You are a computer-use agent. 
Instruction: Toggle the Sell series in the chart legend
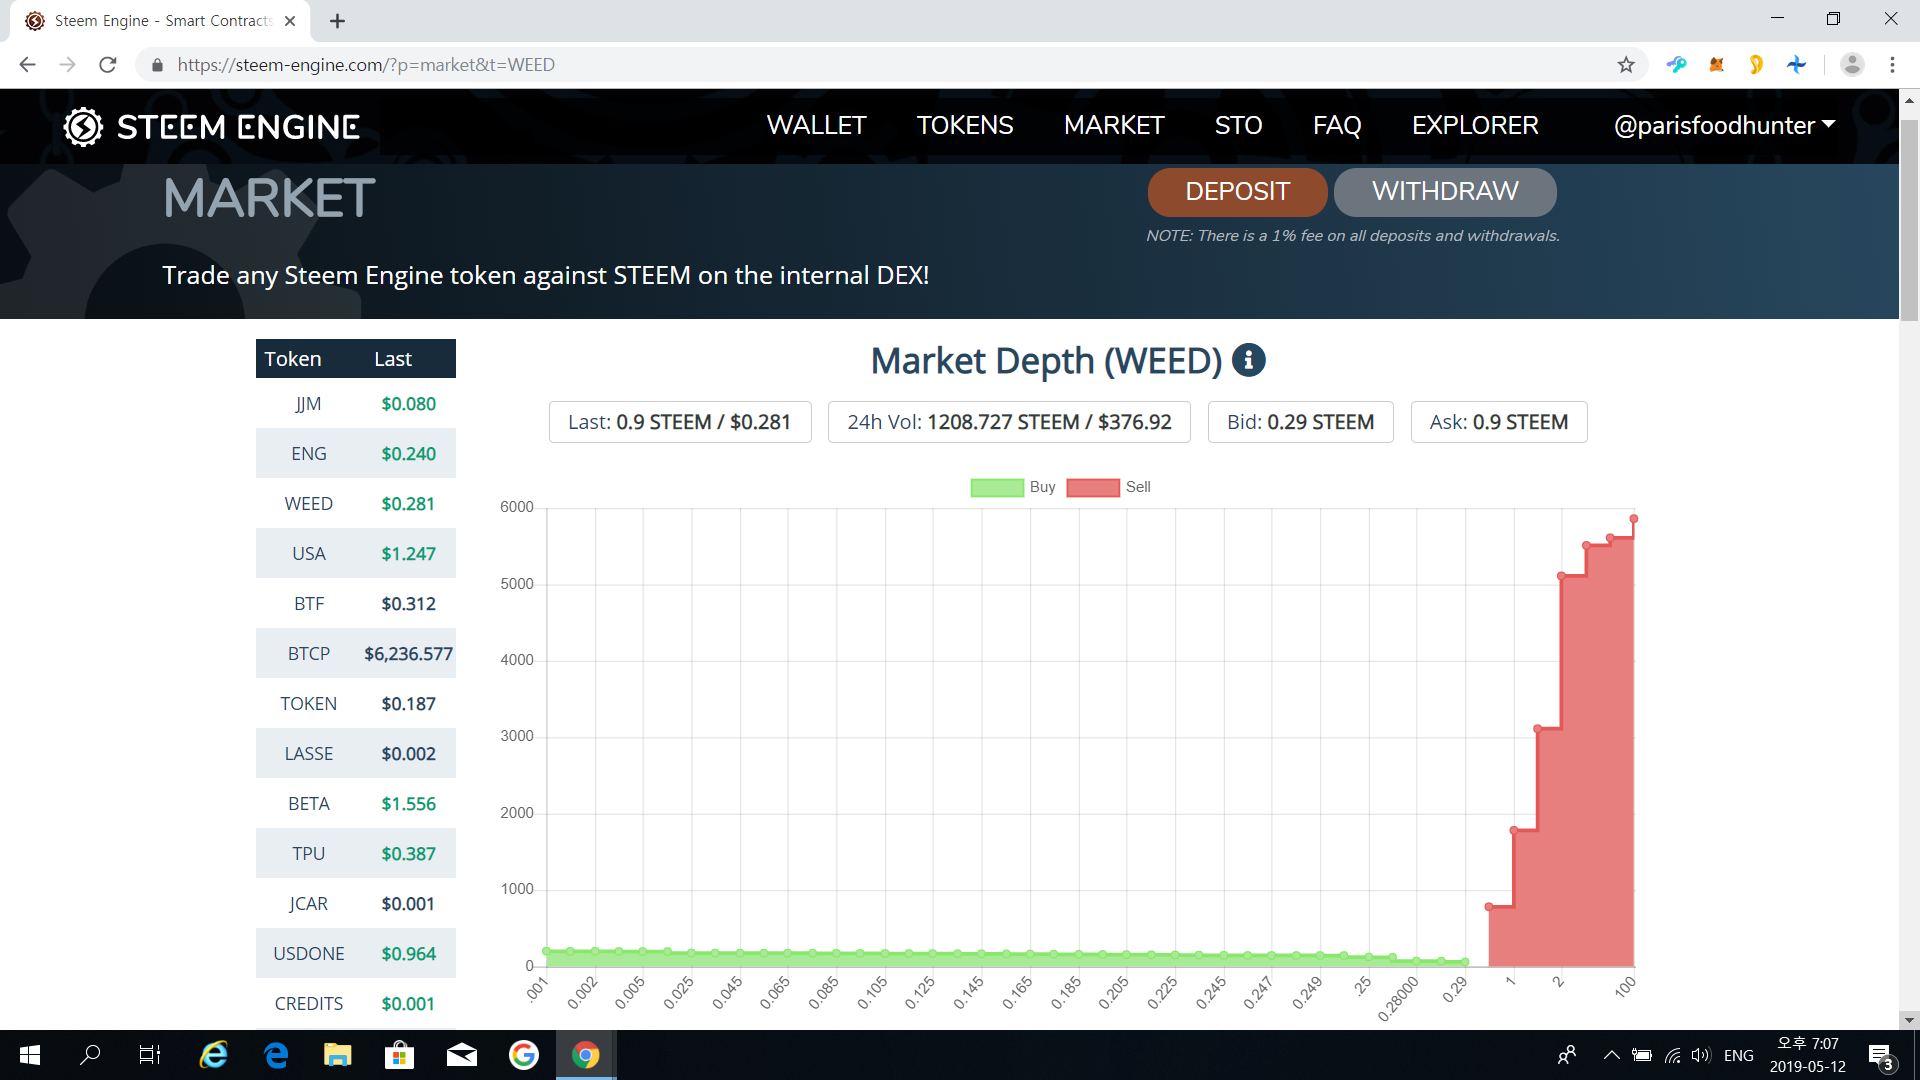pyautogui.click(x=1108, y=487)
